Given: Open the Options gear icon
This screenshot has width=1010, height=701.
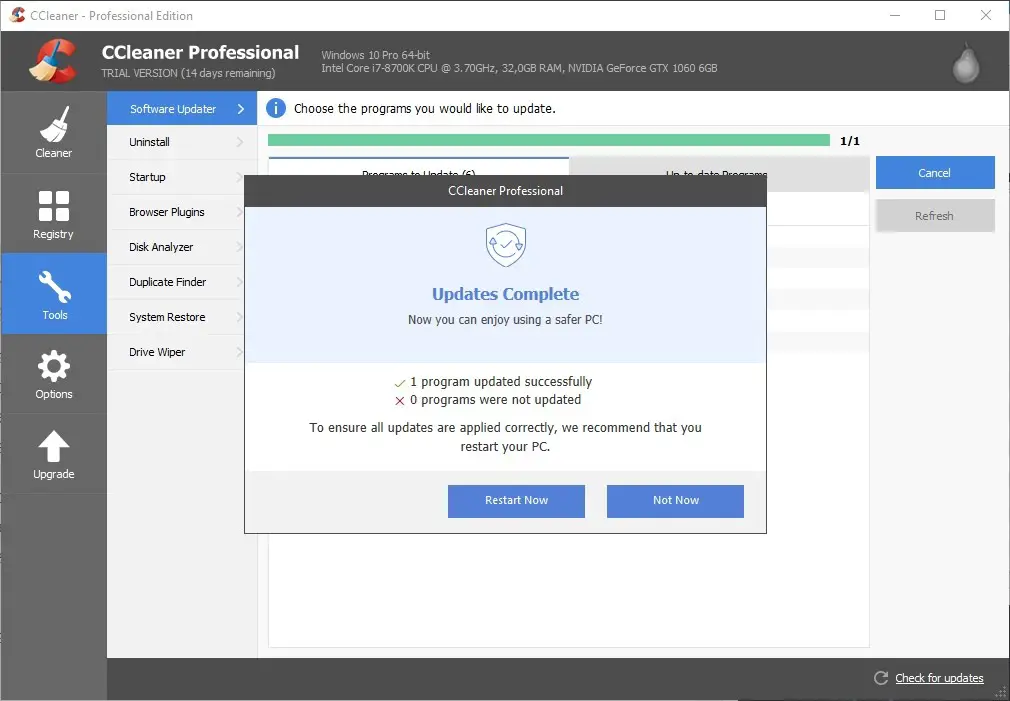Looking at the screenshot, I should click(53, 367).
